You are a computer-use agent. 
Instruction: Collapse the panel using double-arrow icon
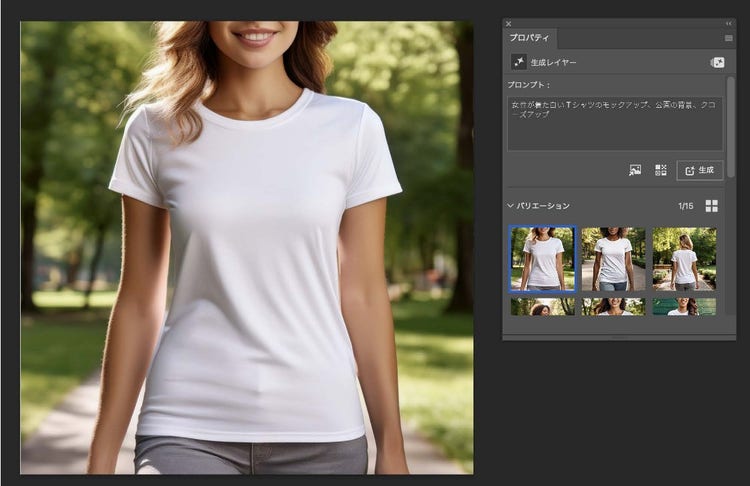point(728,23)
